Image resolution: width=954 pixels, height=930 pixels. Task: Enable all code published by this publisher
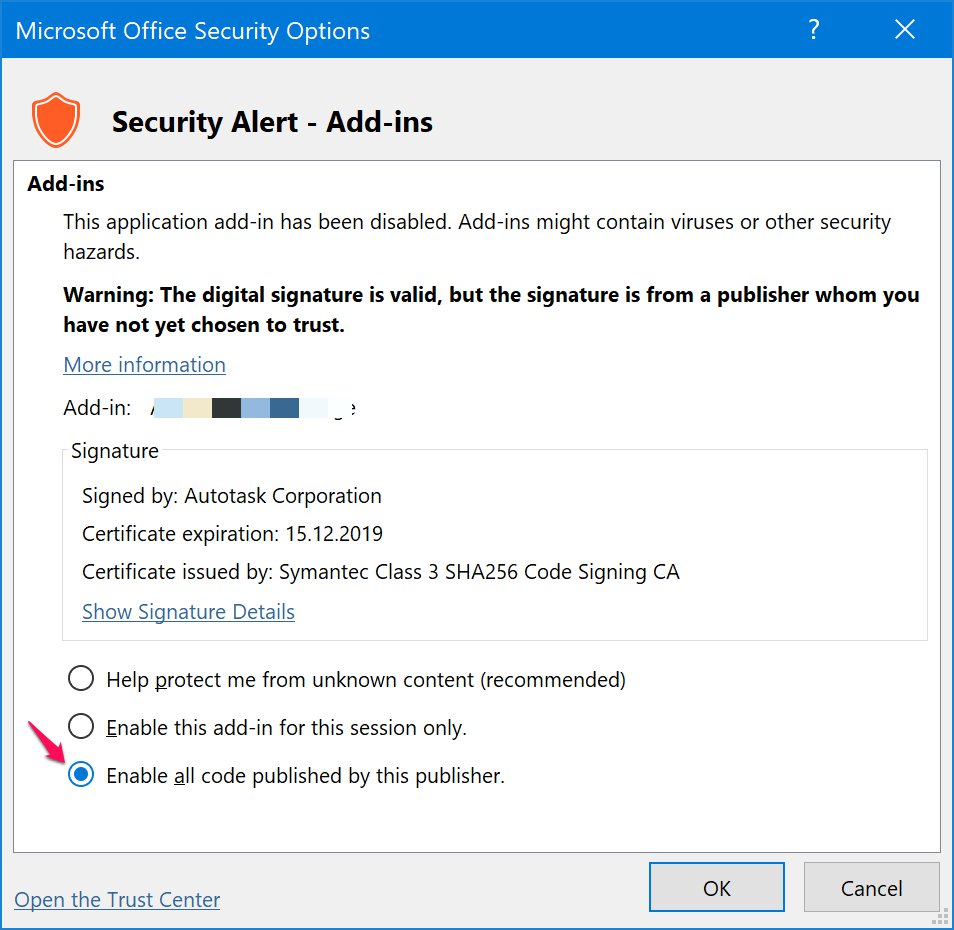coord(81,774)
